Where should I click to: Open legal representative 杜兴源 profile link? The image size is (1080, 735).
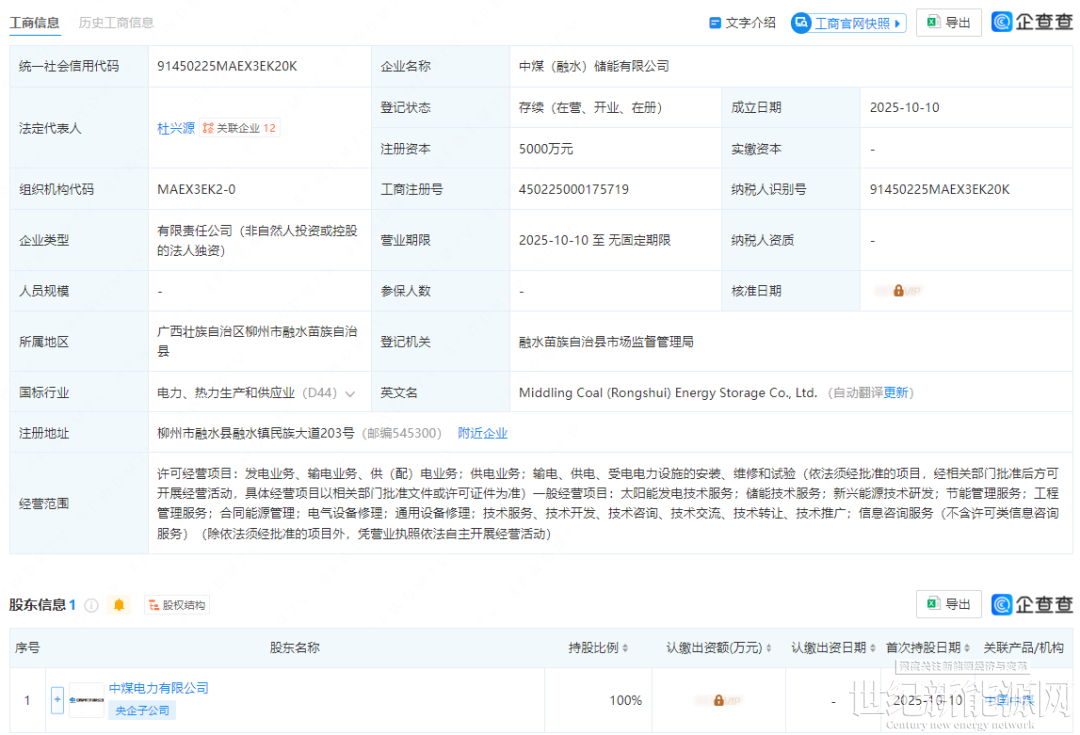pos(174,128)
